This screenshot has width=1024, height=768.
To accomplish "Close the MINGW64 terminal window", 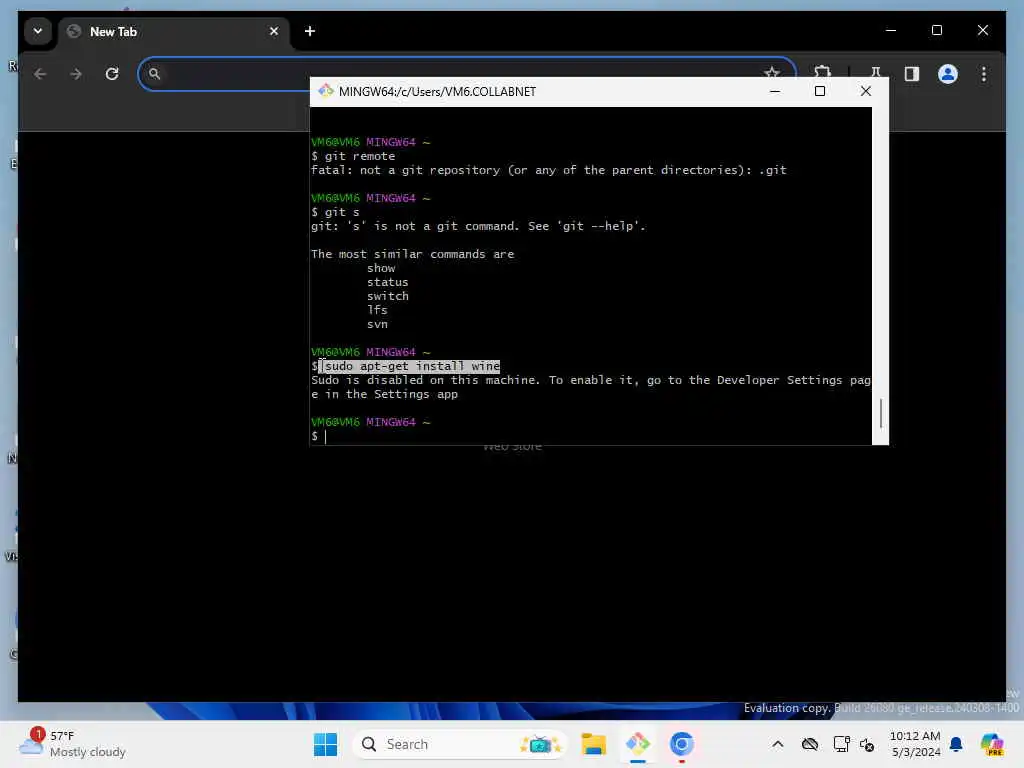I will 865,91.
